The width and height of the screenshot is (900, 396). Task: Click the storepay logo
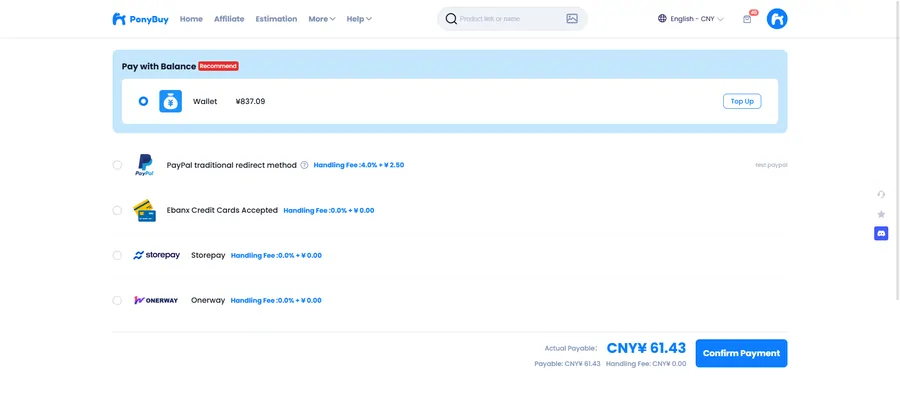156,255
